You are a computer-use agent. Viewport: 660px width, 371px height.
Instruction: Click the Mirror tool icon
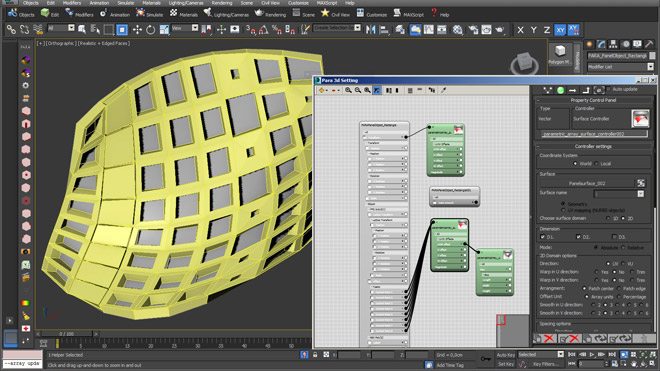371,29
